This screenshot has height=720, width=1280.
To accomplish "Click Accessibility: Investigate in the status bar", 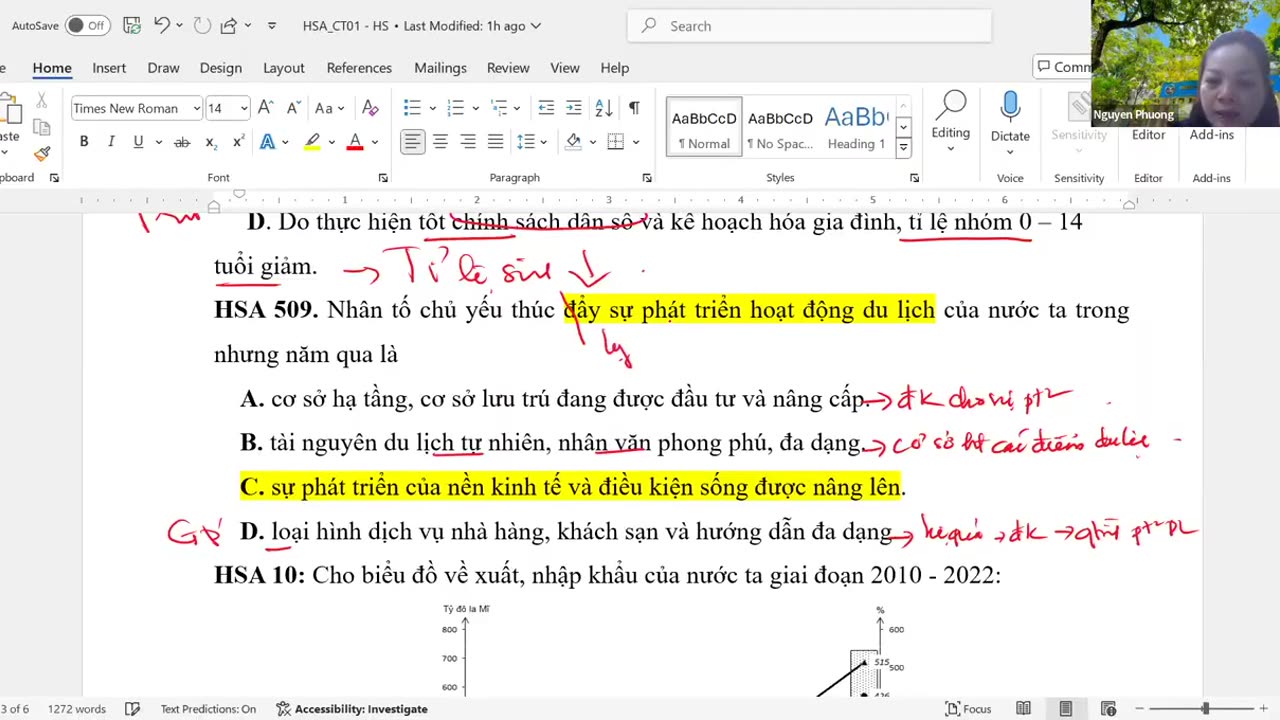I will click(352, 709).
